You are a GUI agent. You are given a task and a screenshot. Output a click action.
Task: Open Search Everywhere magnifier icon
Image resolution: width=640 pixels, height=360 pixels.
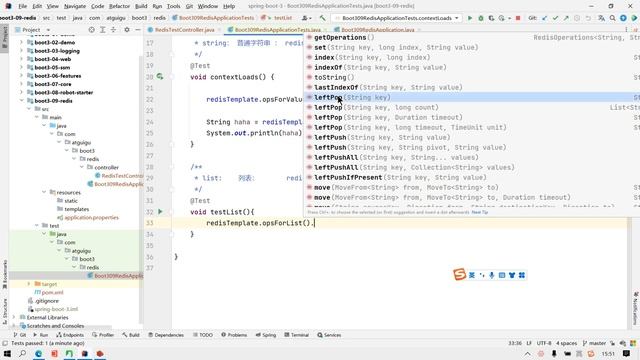[x=613, y=18]
